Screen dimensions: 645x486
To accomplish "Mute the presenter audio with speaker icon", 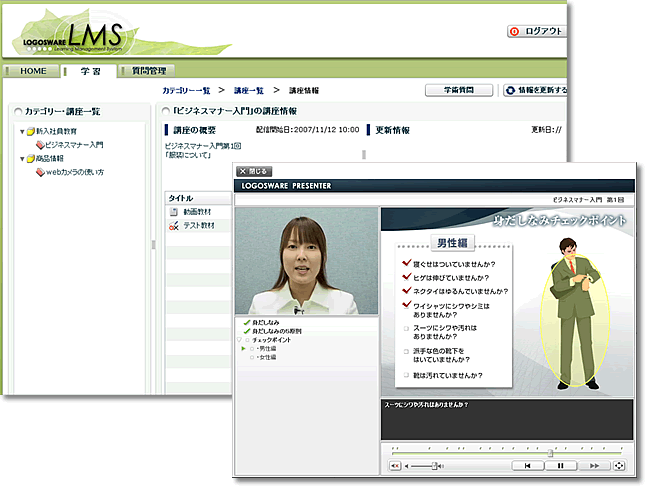I will click(394, 465).
